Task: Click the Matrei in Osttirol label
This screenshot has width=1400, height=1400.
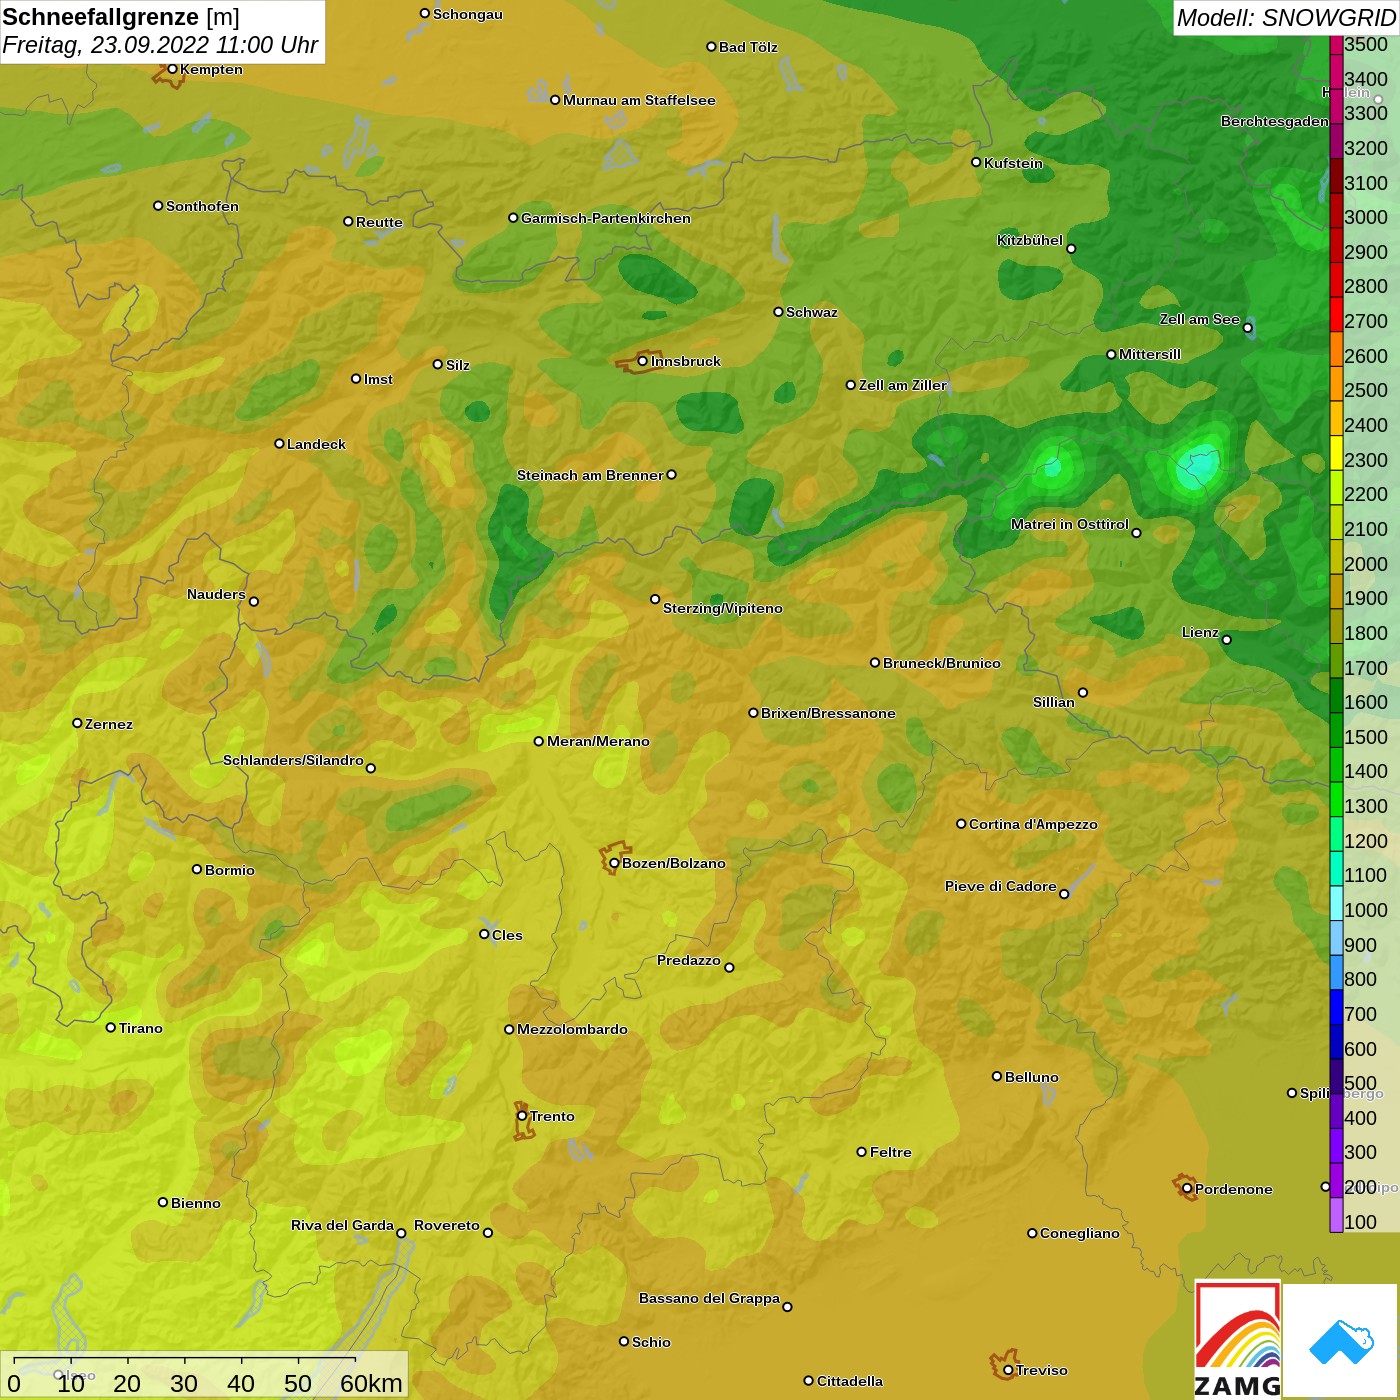Action: tap(1070, 524)
